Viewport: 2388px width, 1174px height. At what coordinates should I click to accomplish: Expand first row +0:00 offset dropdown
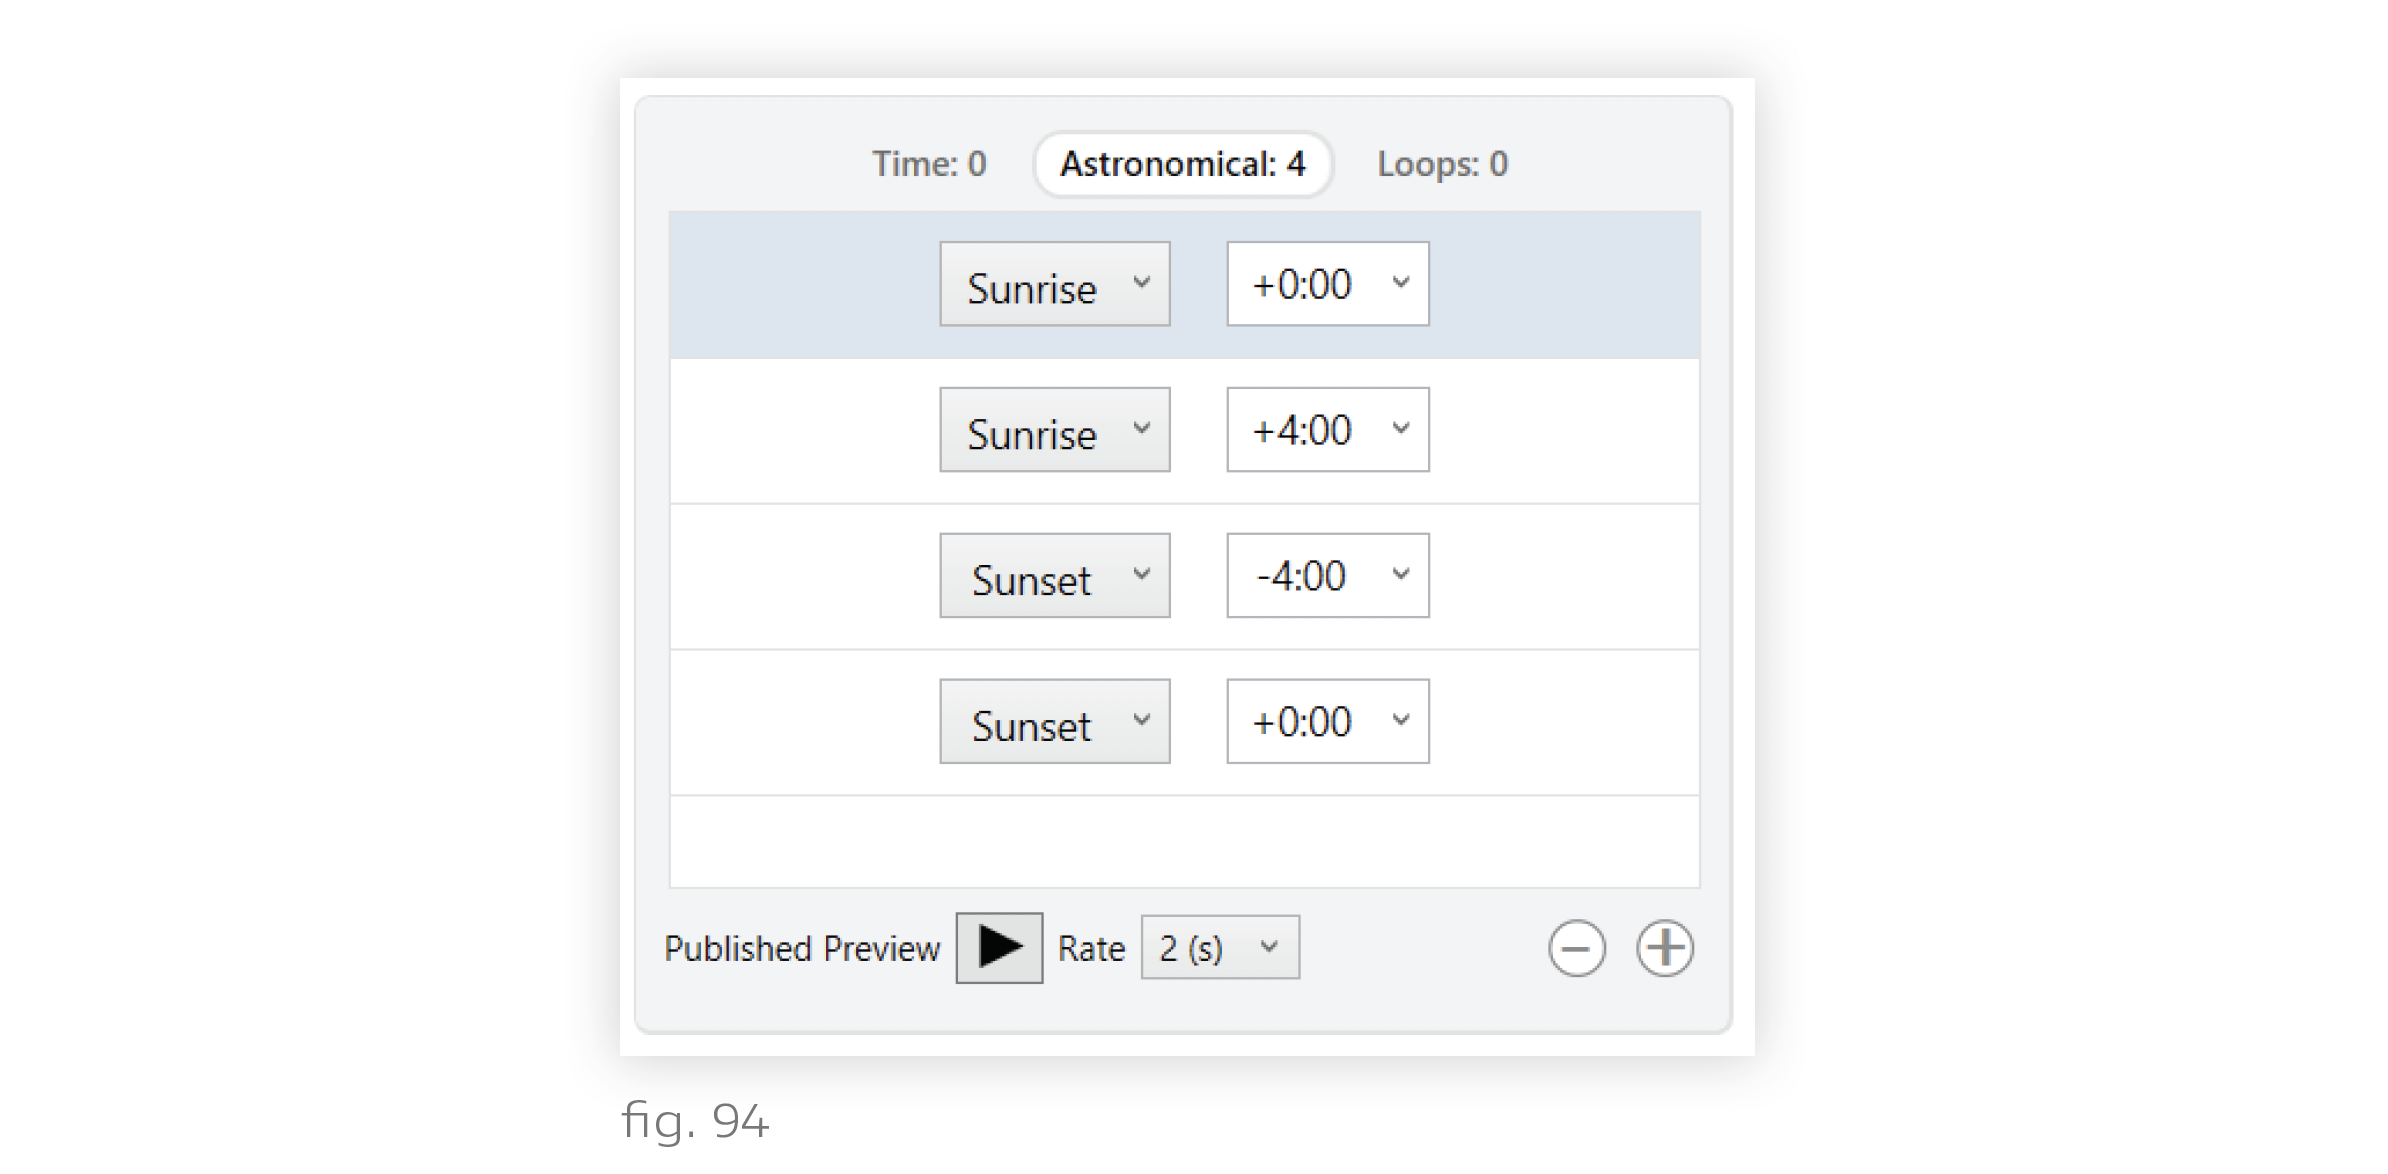1327,284
